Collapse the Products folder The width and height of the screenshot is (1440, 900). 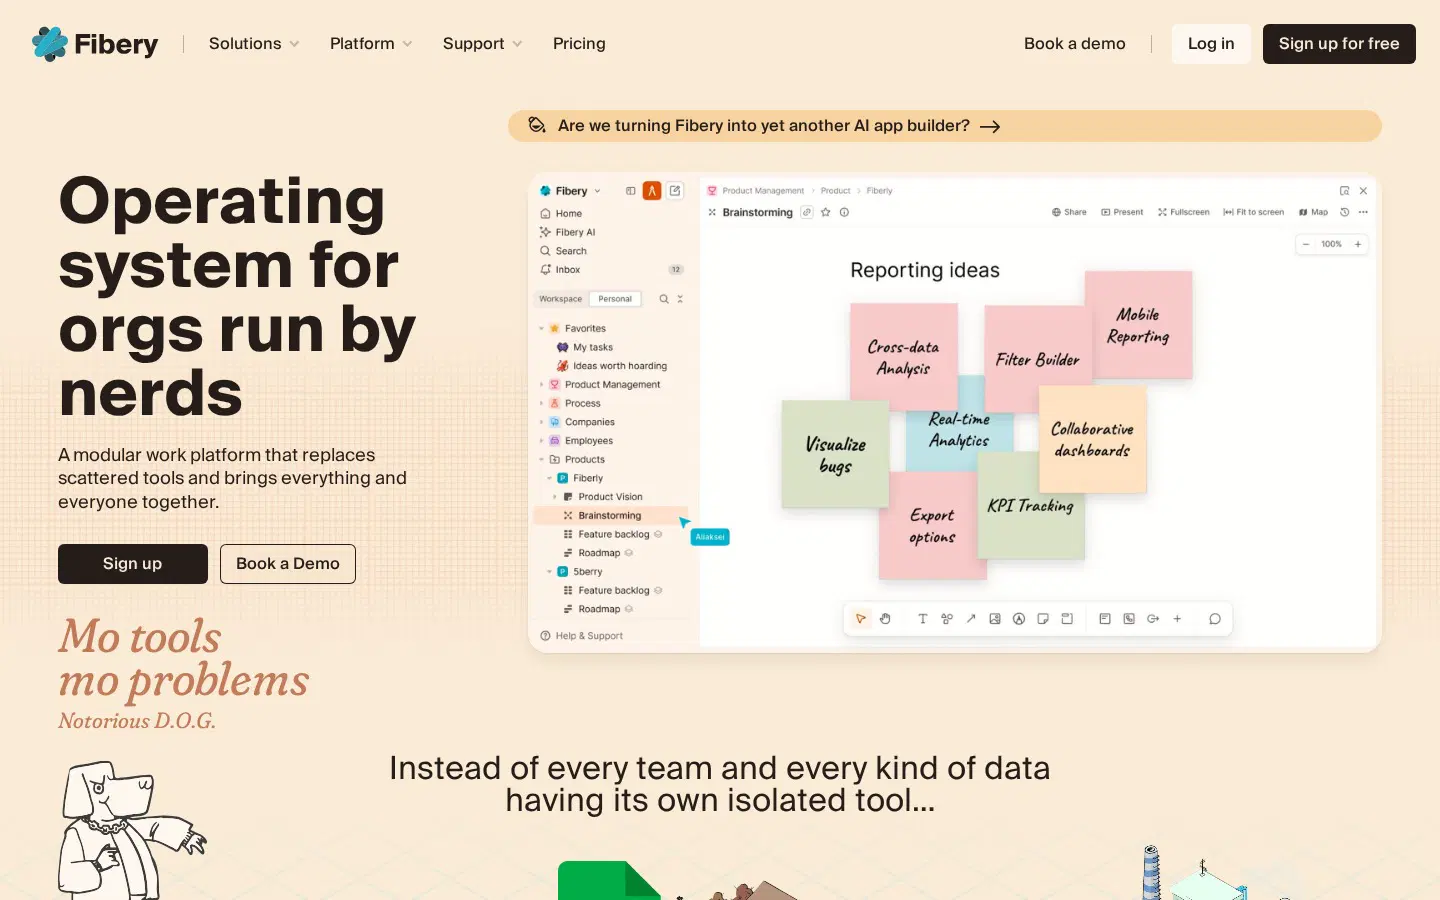542,460
